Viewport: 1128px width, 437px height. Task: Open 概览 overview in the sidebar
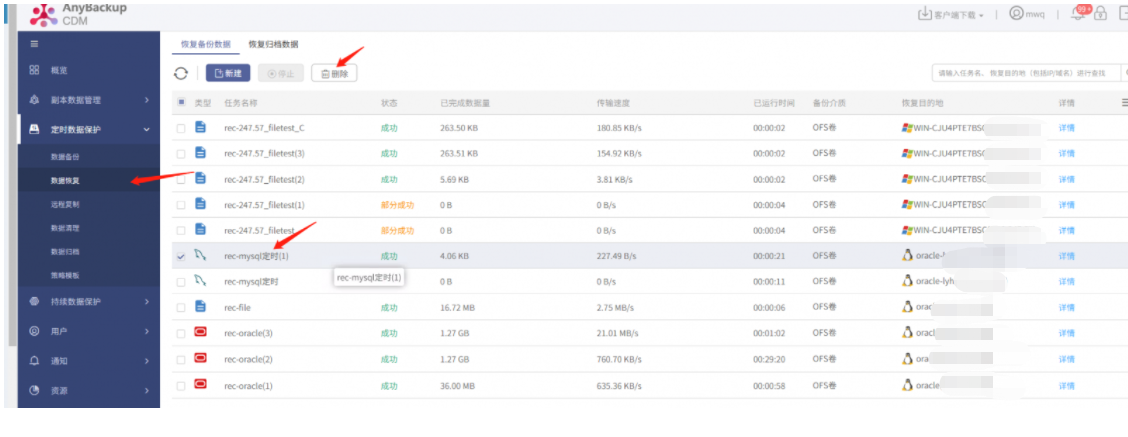(x=58, y=71)
